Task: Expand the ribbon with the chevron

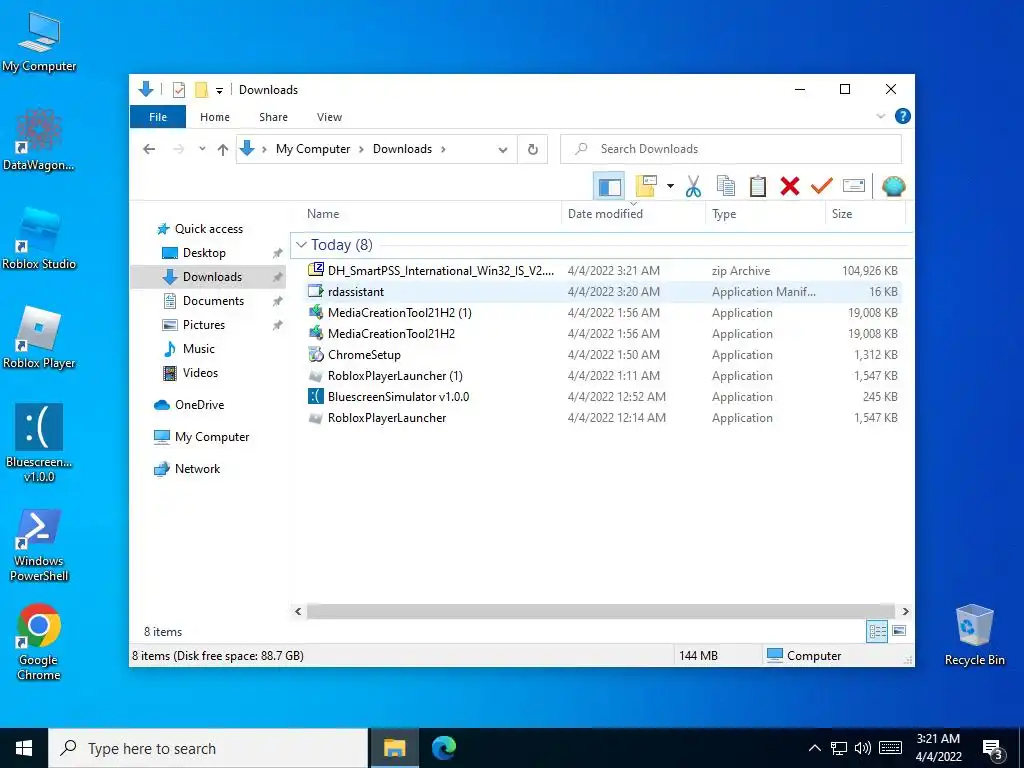Action: tap(880, 116)
